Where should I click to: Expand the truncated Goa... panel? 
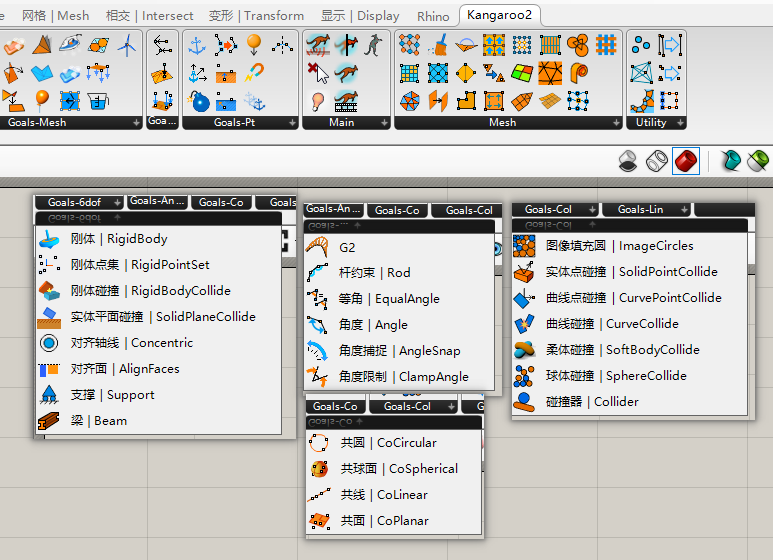pyautogui.click(x=162, y=121)
